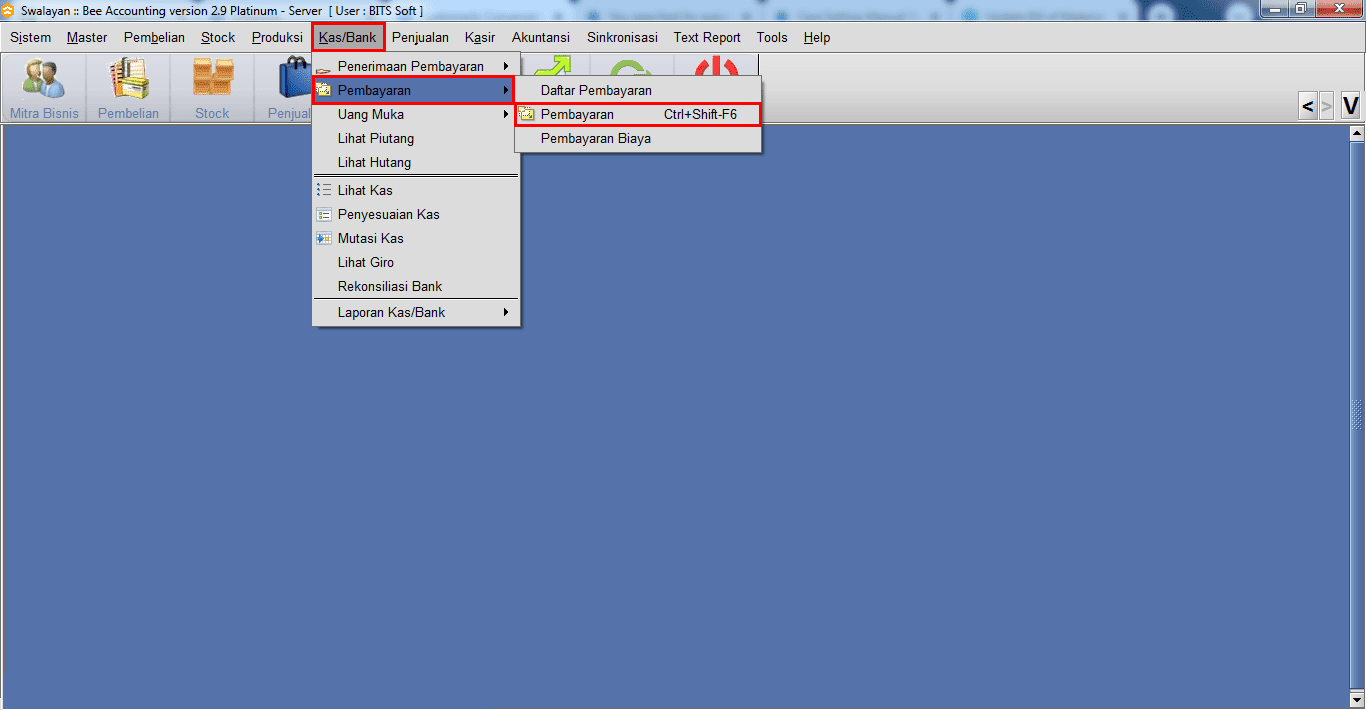Choose Pembayaran with Ctrl+Shift-F6 shortcut
Viewport: 1366px width, 710px height.
[x=637, y=114]
